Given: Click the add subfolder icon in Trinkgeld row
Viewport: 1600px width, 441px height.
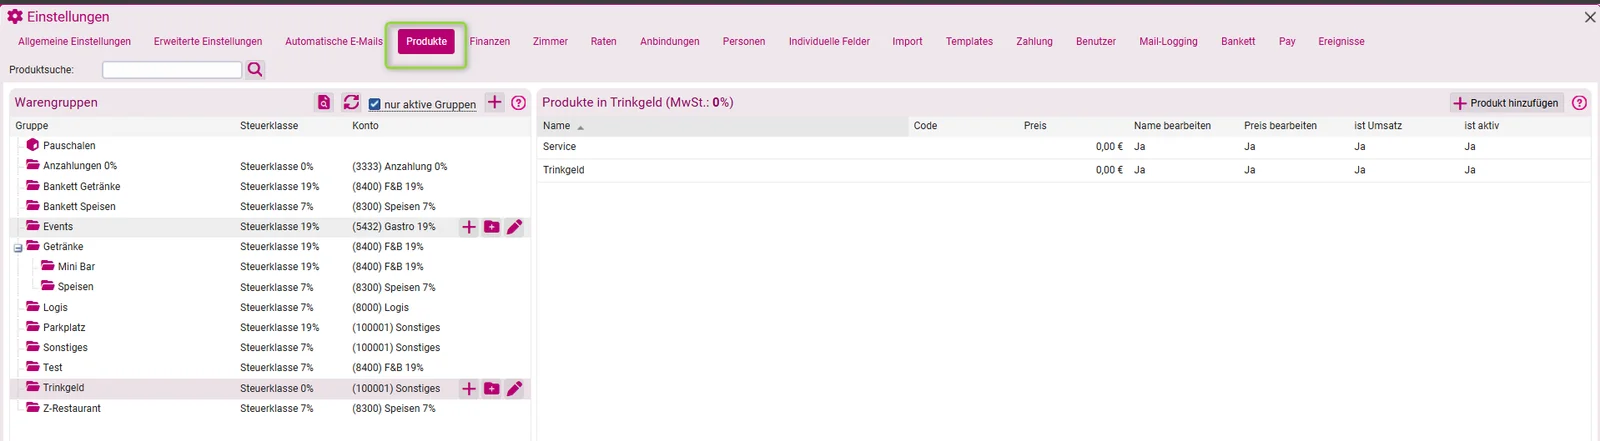Looking at the screenshot, I should pyautogui.click(x=492, y=388).
